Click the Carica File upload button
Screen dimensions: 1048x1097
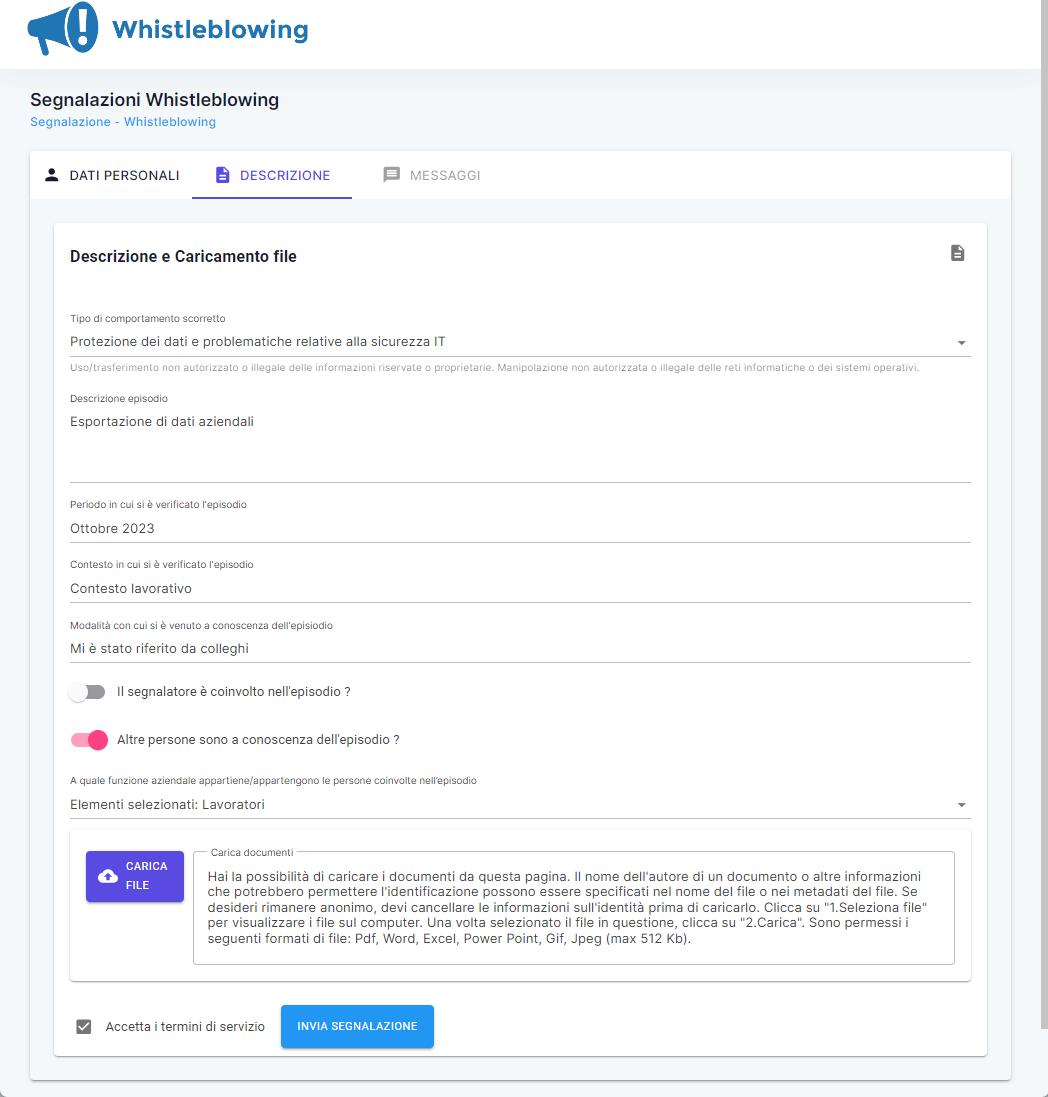135,876
